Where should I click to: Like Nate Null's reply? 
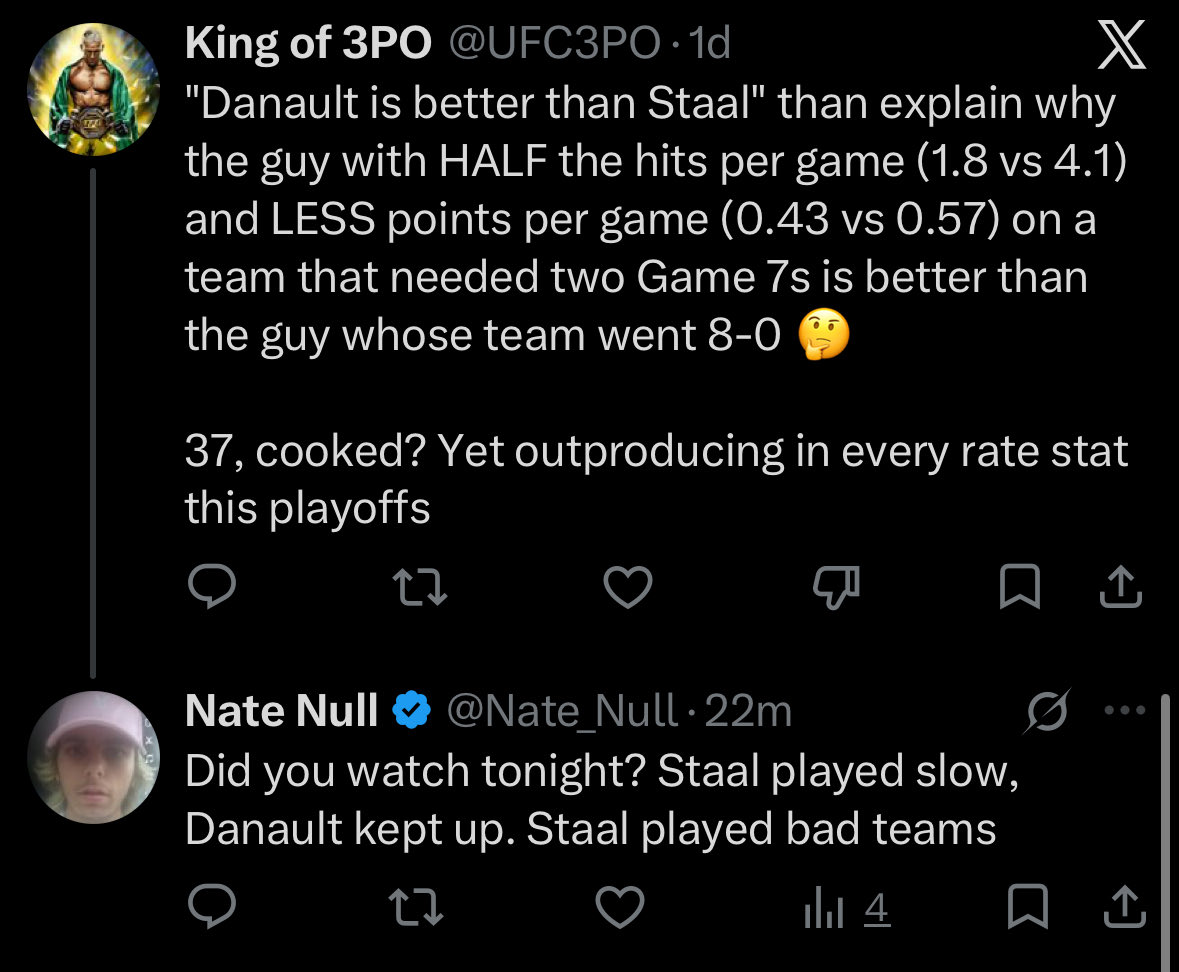click(x=620, y=907)
